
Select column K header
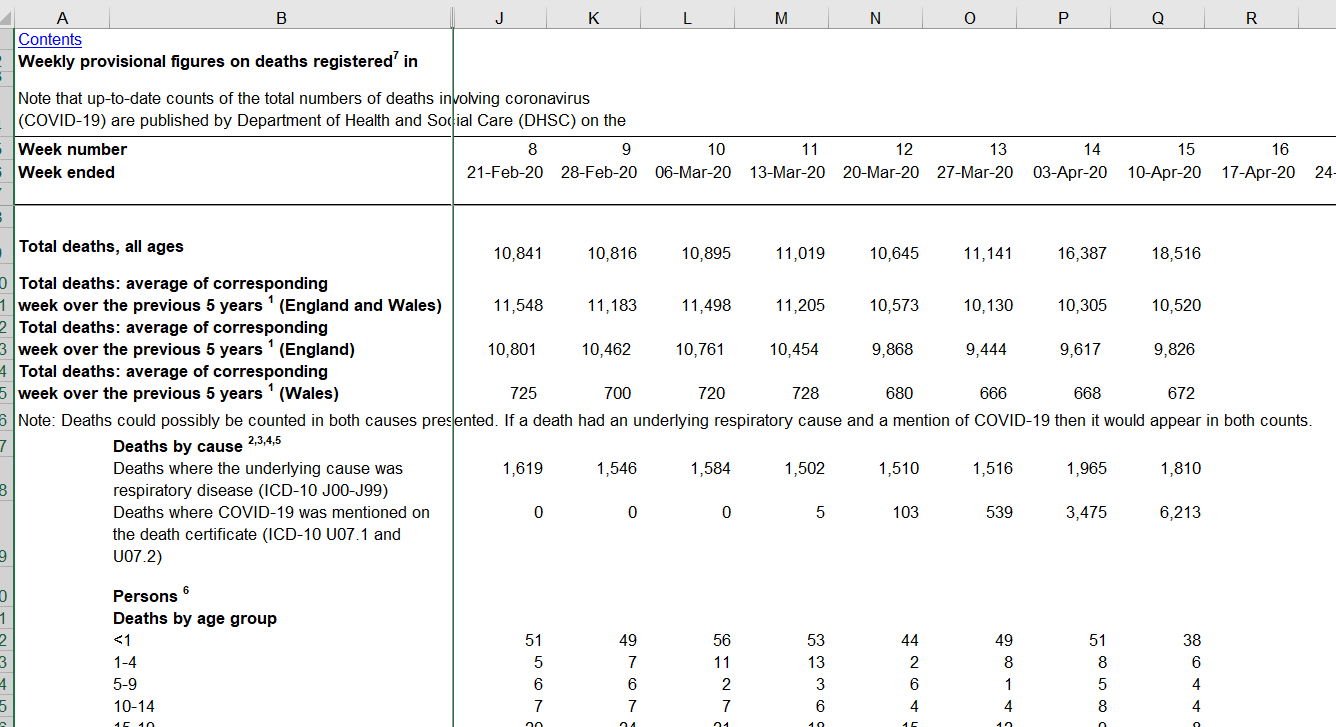point(594,18)
